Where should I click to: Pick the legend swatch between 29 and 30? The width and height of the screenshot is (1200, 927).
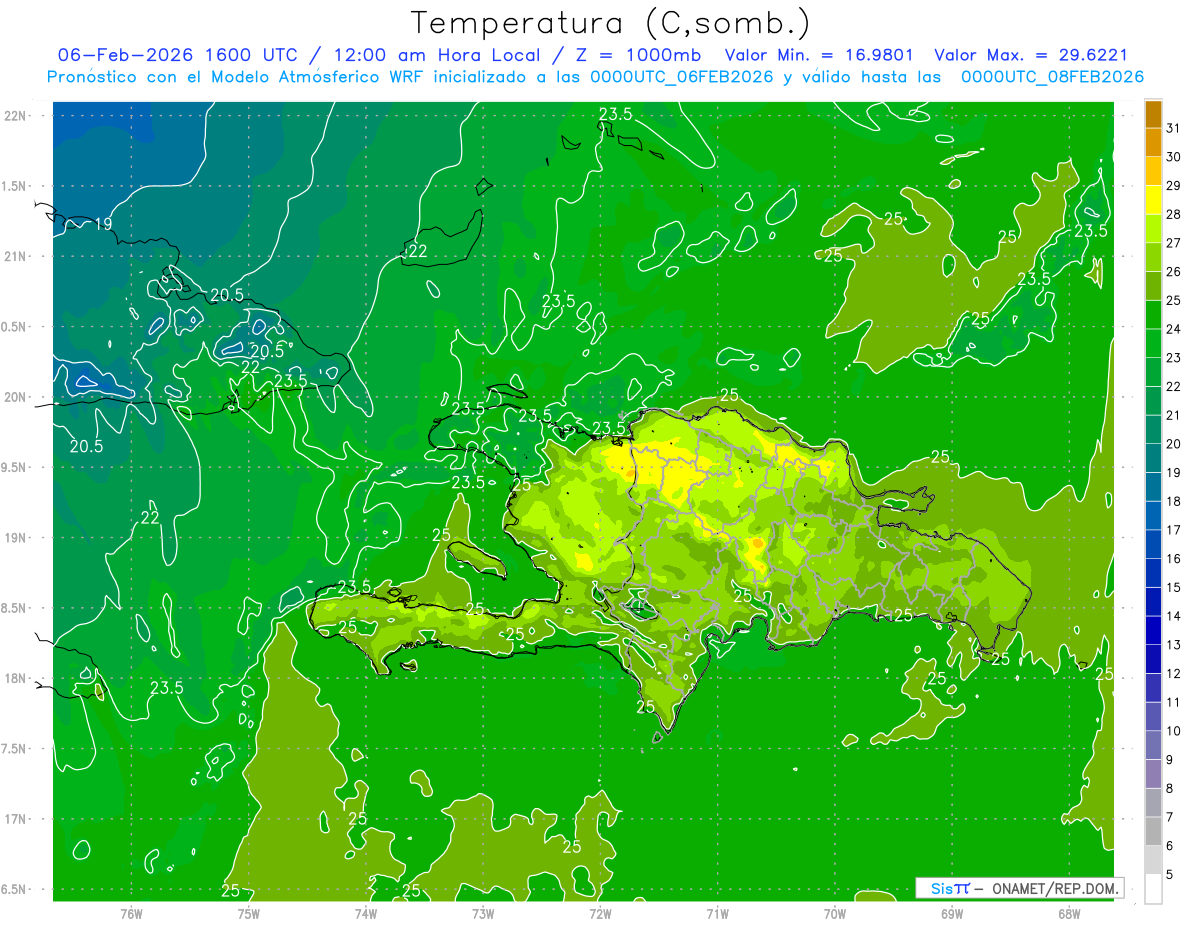tap(1153, 171)
